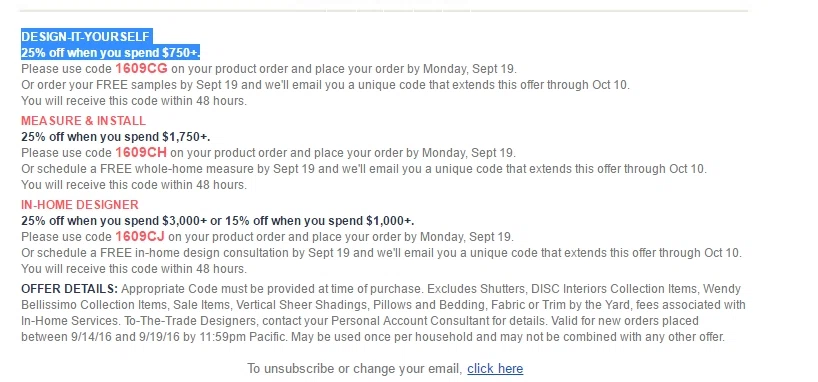This screenshot has width=818, height=382.
Task: Click the promo code 1609CG
Action: pyautogui.click(x=141, y=69)
